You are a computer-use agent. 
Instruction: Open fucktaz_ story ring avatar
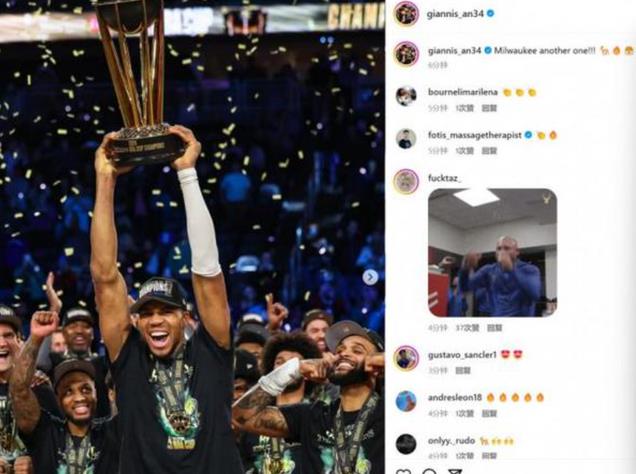(x=406, y=181)
